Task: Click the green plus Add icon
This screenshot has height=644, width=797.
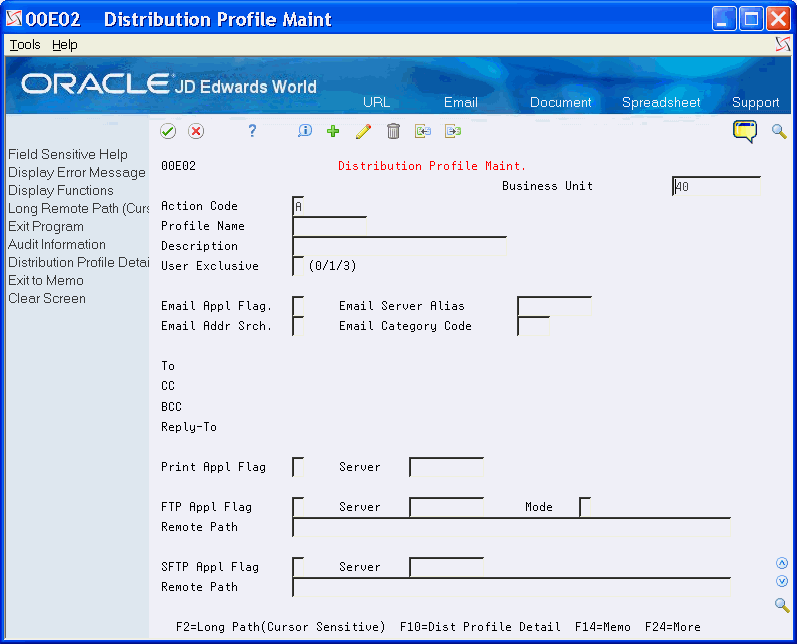Action: [x=333, y=131]
